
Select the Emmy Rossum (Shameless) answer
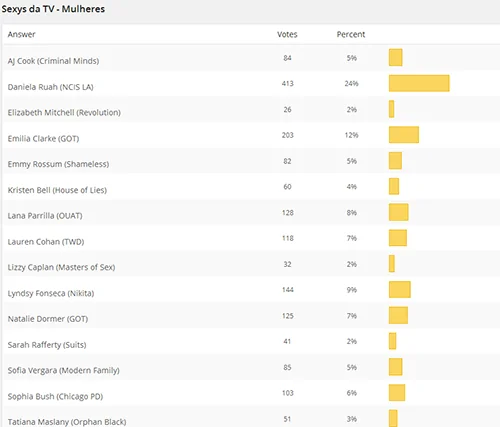coord(58,164)
